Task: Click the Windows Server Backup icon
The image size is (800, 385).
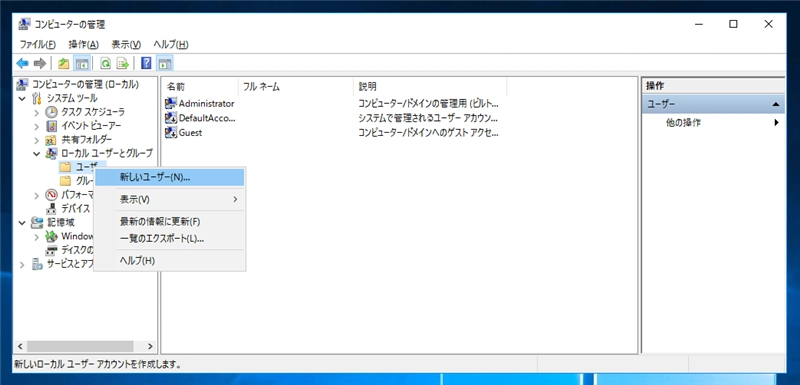Action: (x=52, y=236)
